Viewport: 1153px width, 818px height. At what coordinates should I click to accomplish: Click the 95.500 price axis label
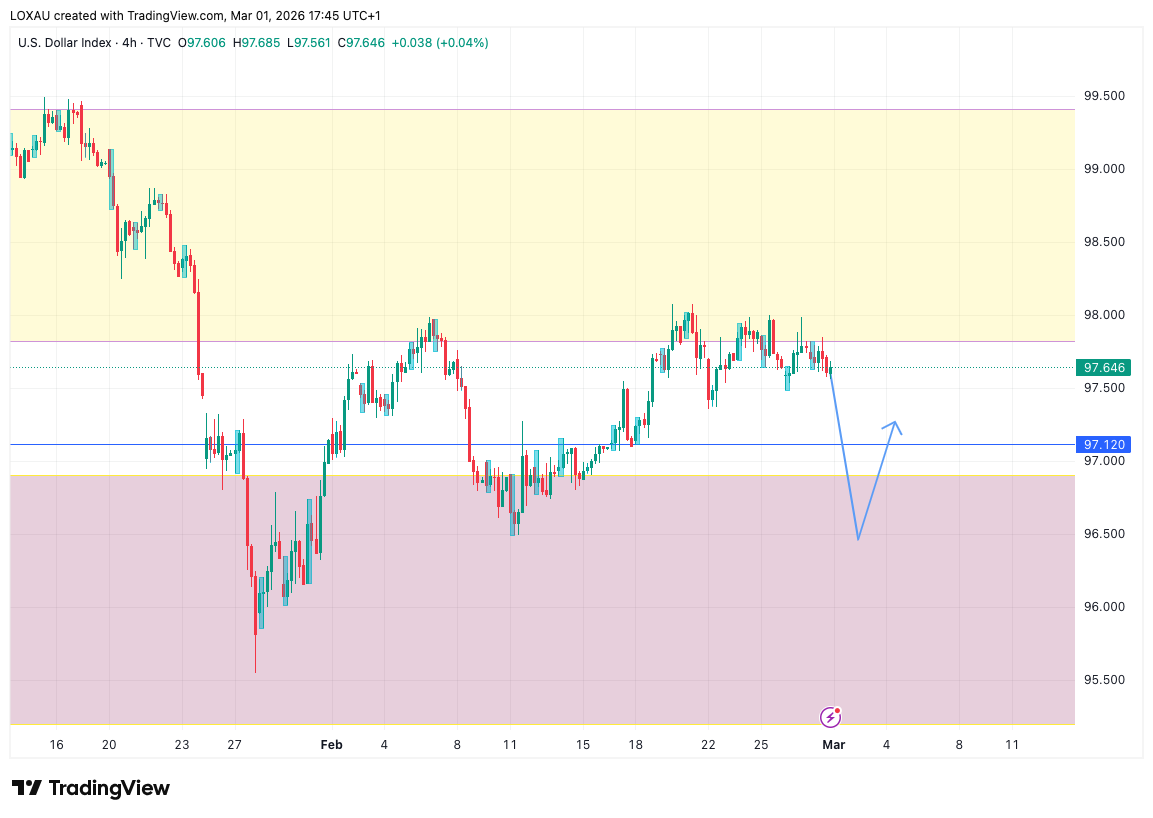point(1105,680)
